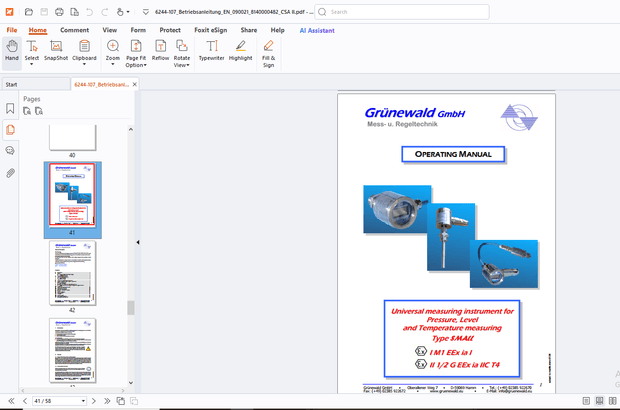Select the thumbnail below page 42
Image resolution: width=620 pixels, height=410 pixels.
72,350
